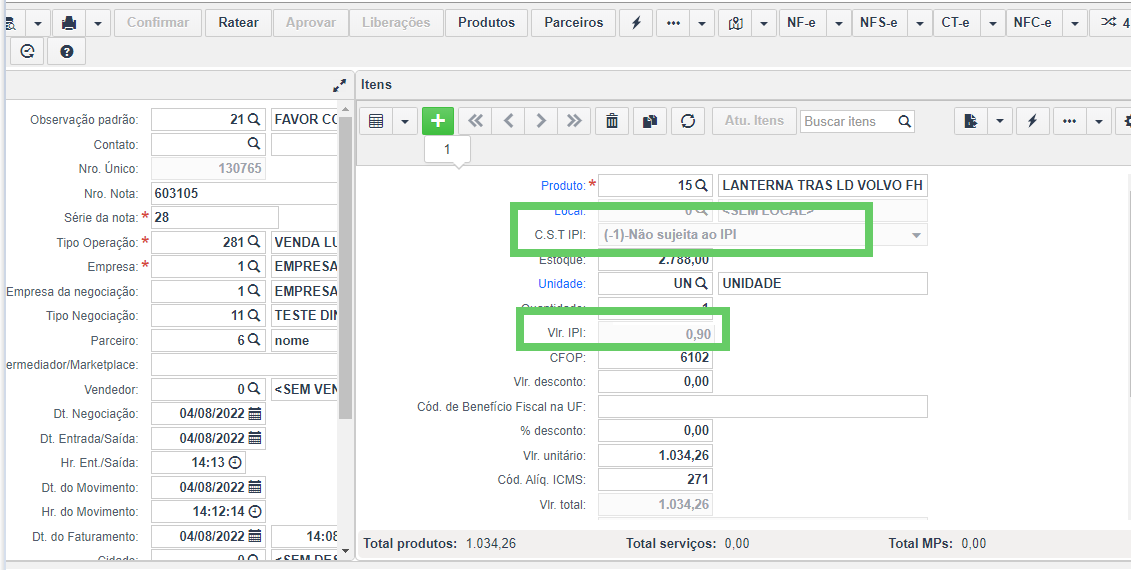Open the help question mark icon
1132x570 pixels.
tap(66, 52)
